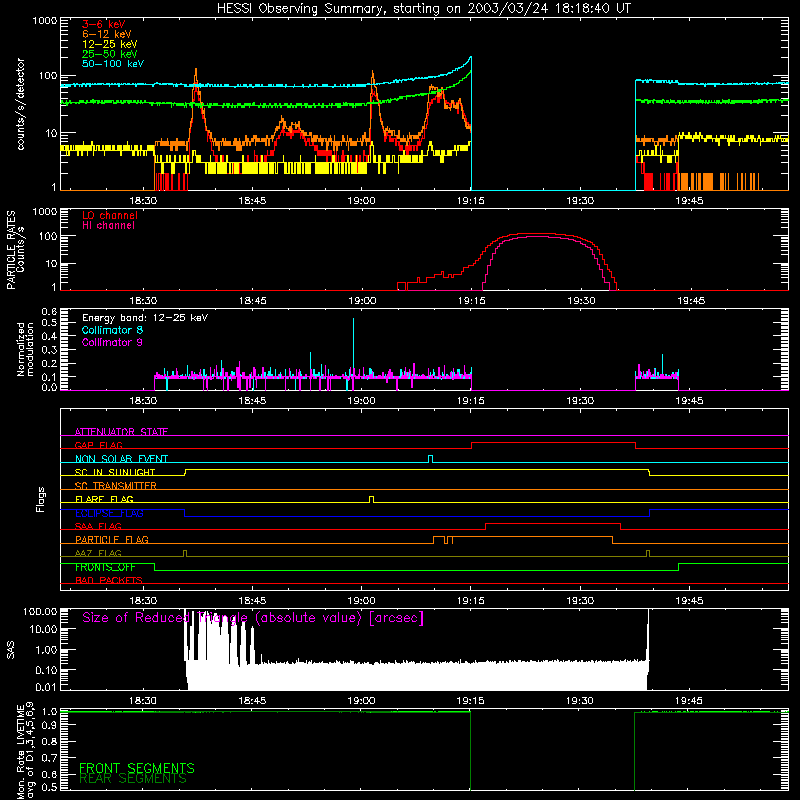
Task: Click the SAA FLAG label
Action: [x=98, y=526]
